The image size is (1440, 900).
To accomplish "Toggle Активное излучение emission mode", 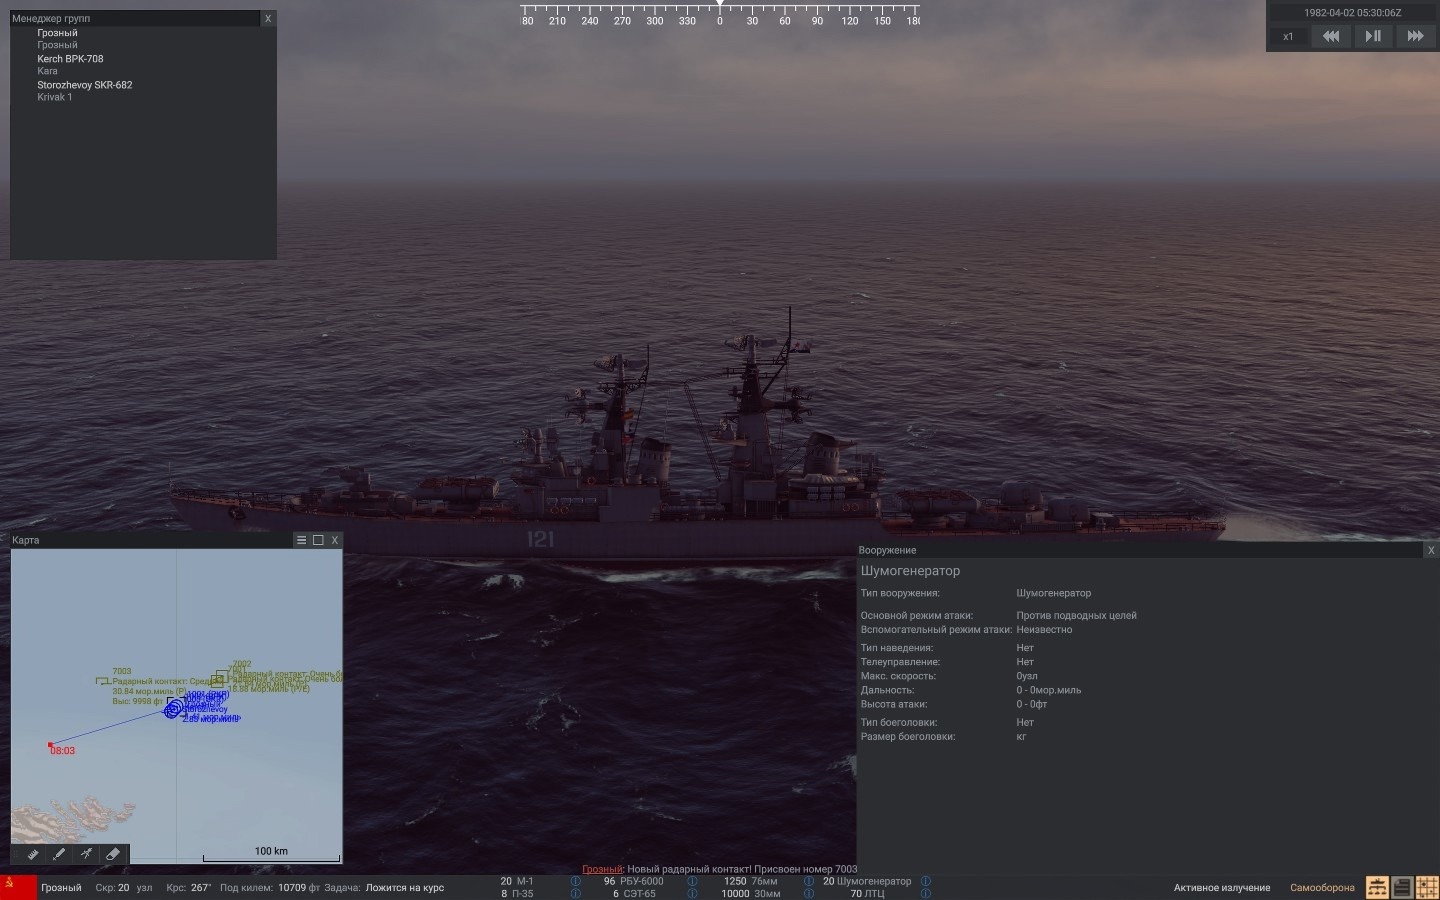I will tap(1221, 888).
